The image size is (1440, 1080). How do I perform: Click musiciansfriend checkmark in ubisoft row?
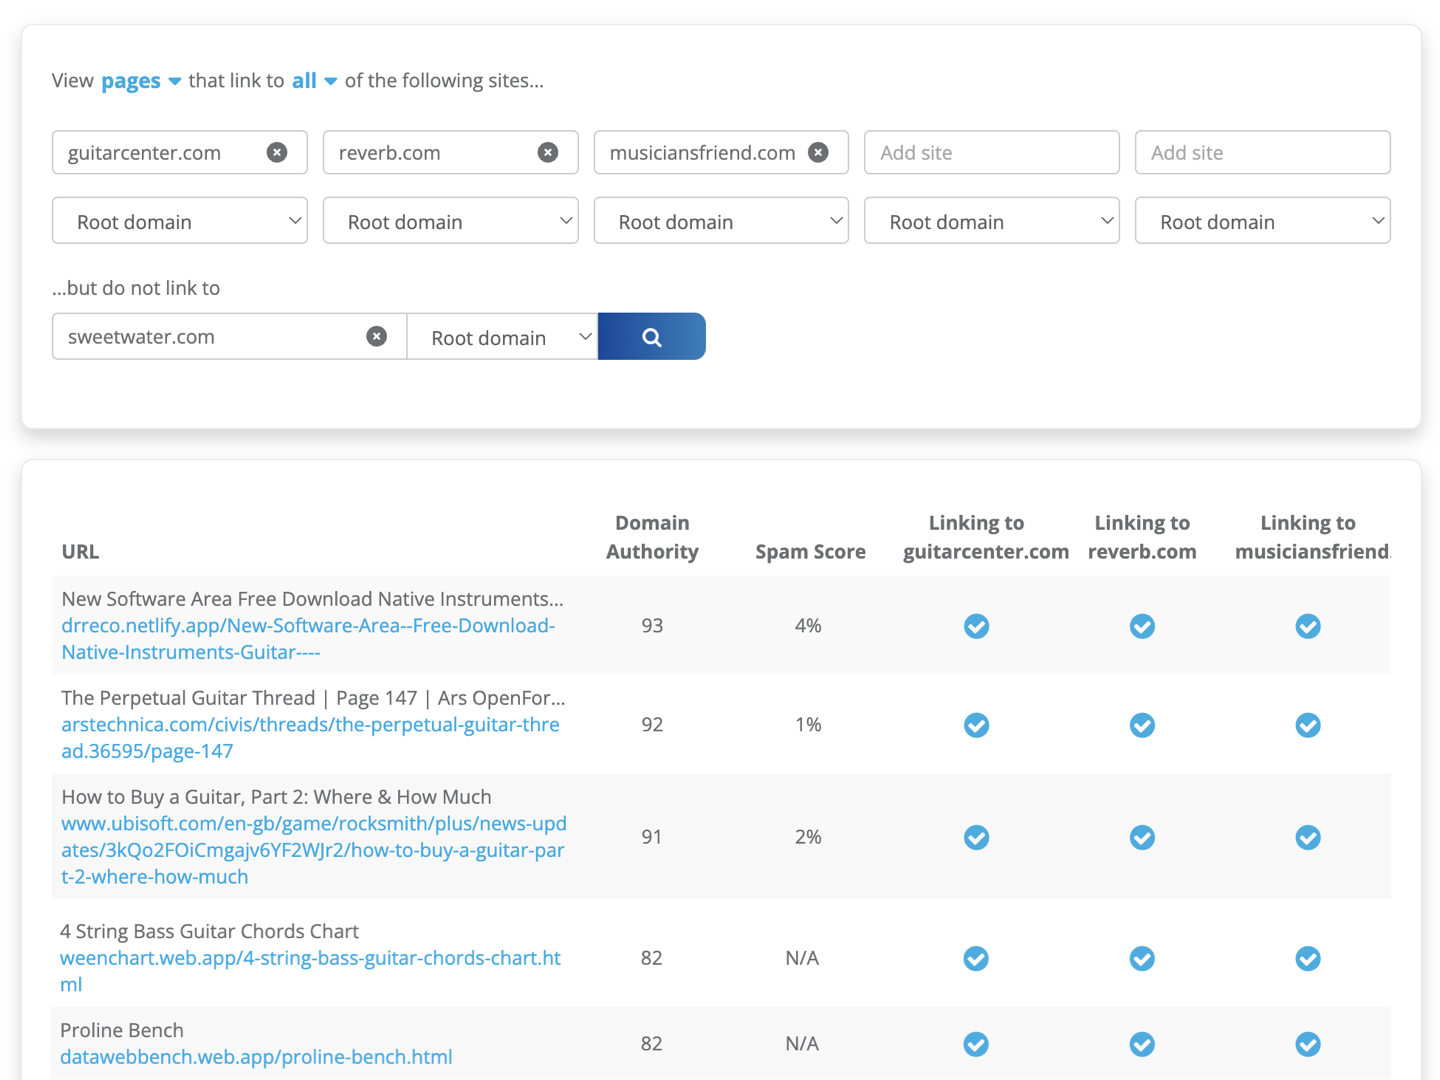coord(1308,837)
